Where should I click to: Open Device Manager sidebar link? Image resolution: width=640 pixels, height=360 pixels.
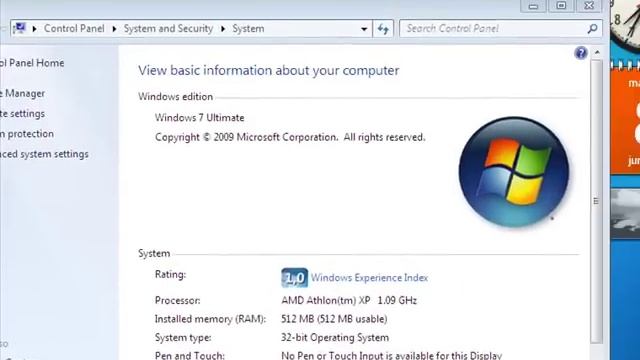pos(22,93)
